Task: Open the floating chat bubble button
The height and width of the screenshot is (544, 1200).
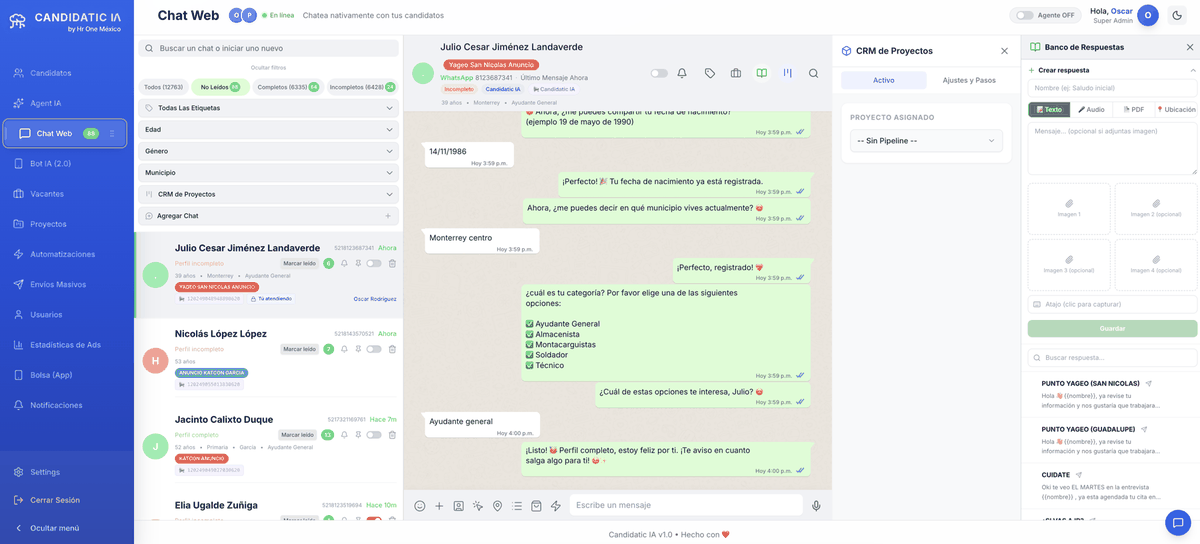Action: (1177, 522)
